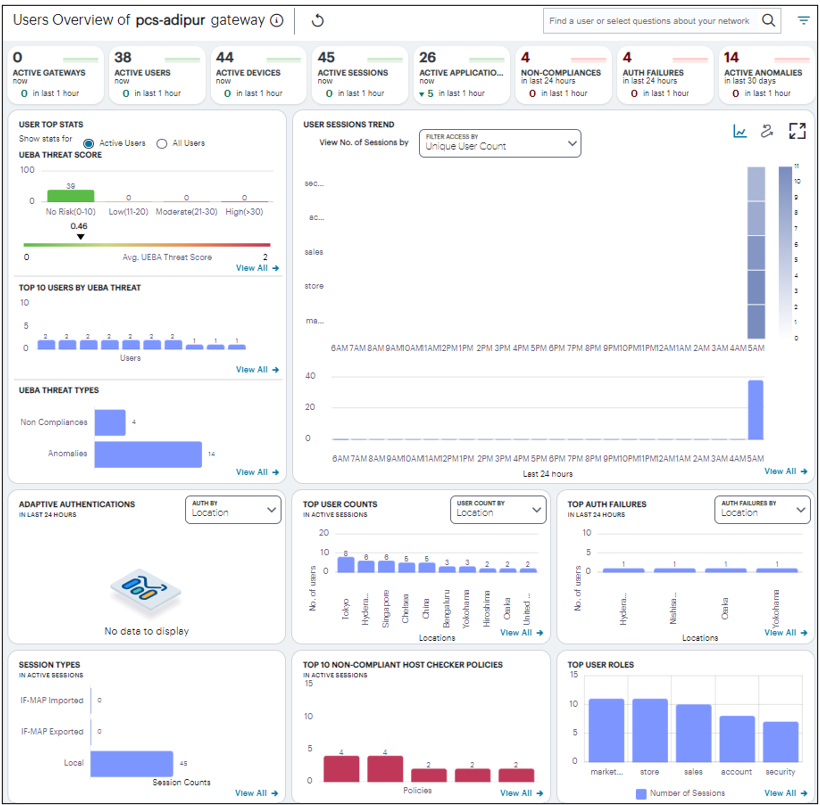Open User Count By dropdown in Top User Counts
This screenshot has height=805, width=820.
click(497, 510)
